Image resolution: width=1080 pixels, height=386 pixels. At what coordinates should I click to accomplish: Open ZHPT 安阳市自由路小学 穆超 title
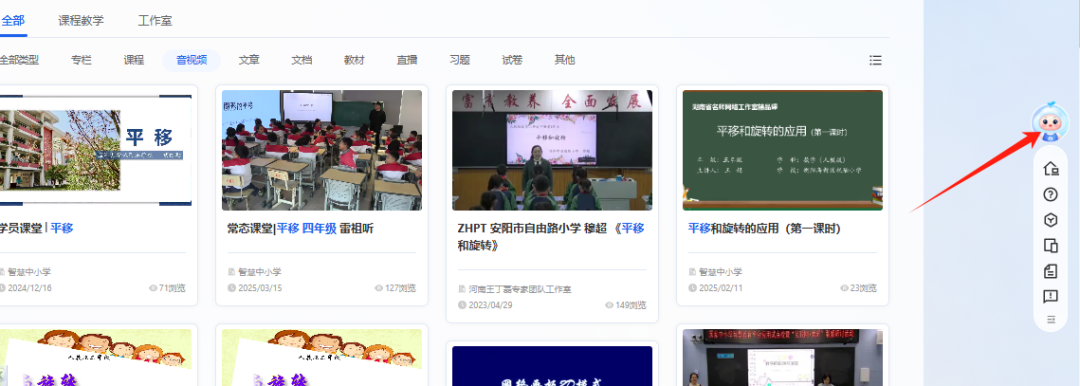551,236
